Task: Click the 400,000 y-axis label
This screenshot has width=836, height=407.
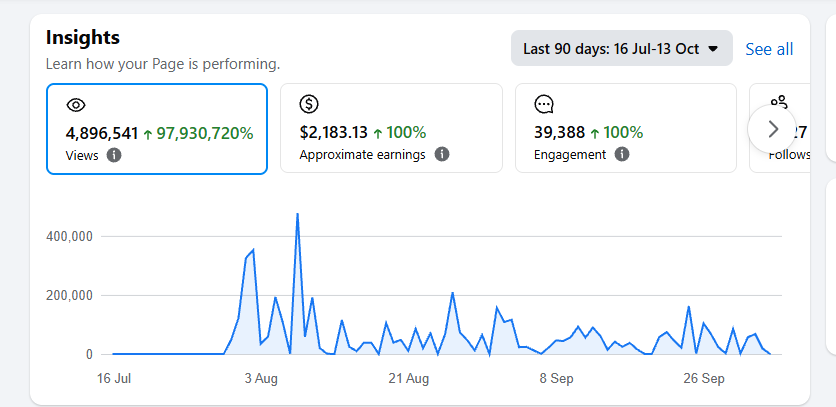Action: click(70, 236)
